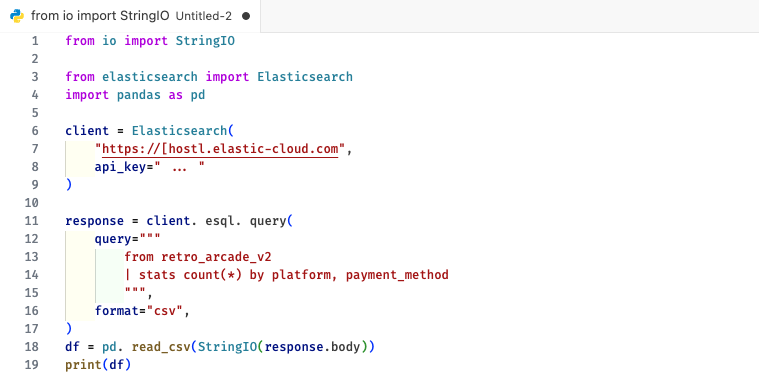Click 'esql' on line 11
This screenshot has height=377, width=759.
click(220, 221)
